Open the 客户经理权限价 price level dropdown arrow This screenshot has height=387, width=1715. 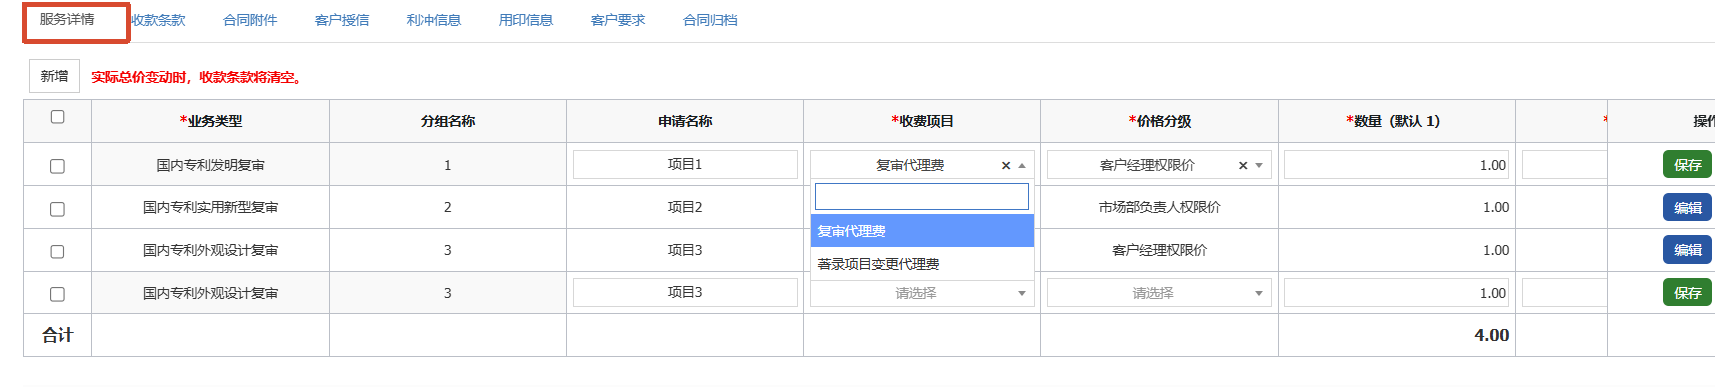pos(1259,166)
